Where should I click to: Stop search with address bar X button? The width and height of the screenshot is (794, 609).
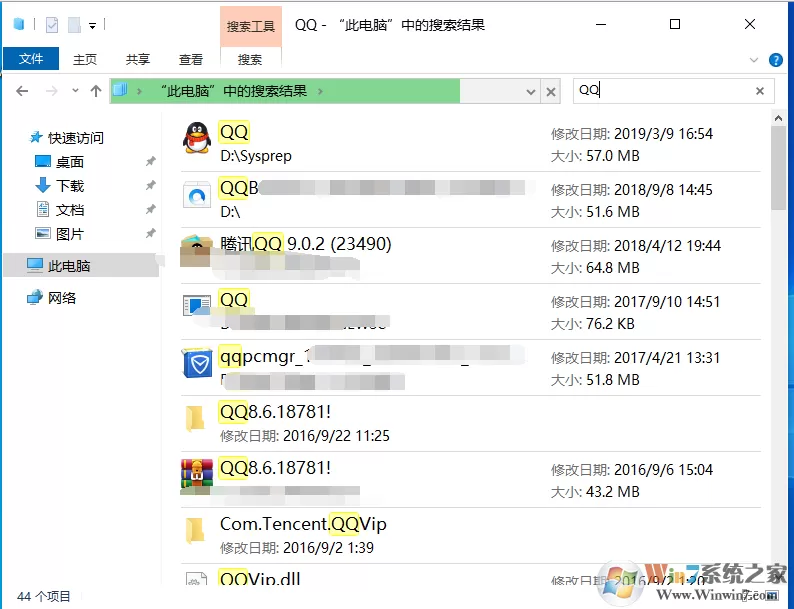point(551,92)
